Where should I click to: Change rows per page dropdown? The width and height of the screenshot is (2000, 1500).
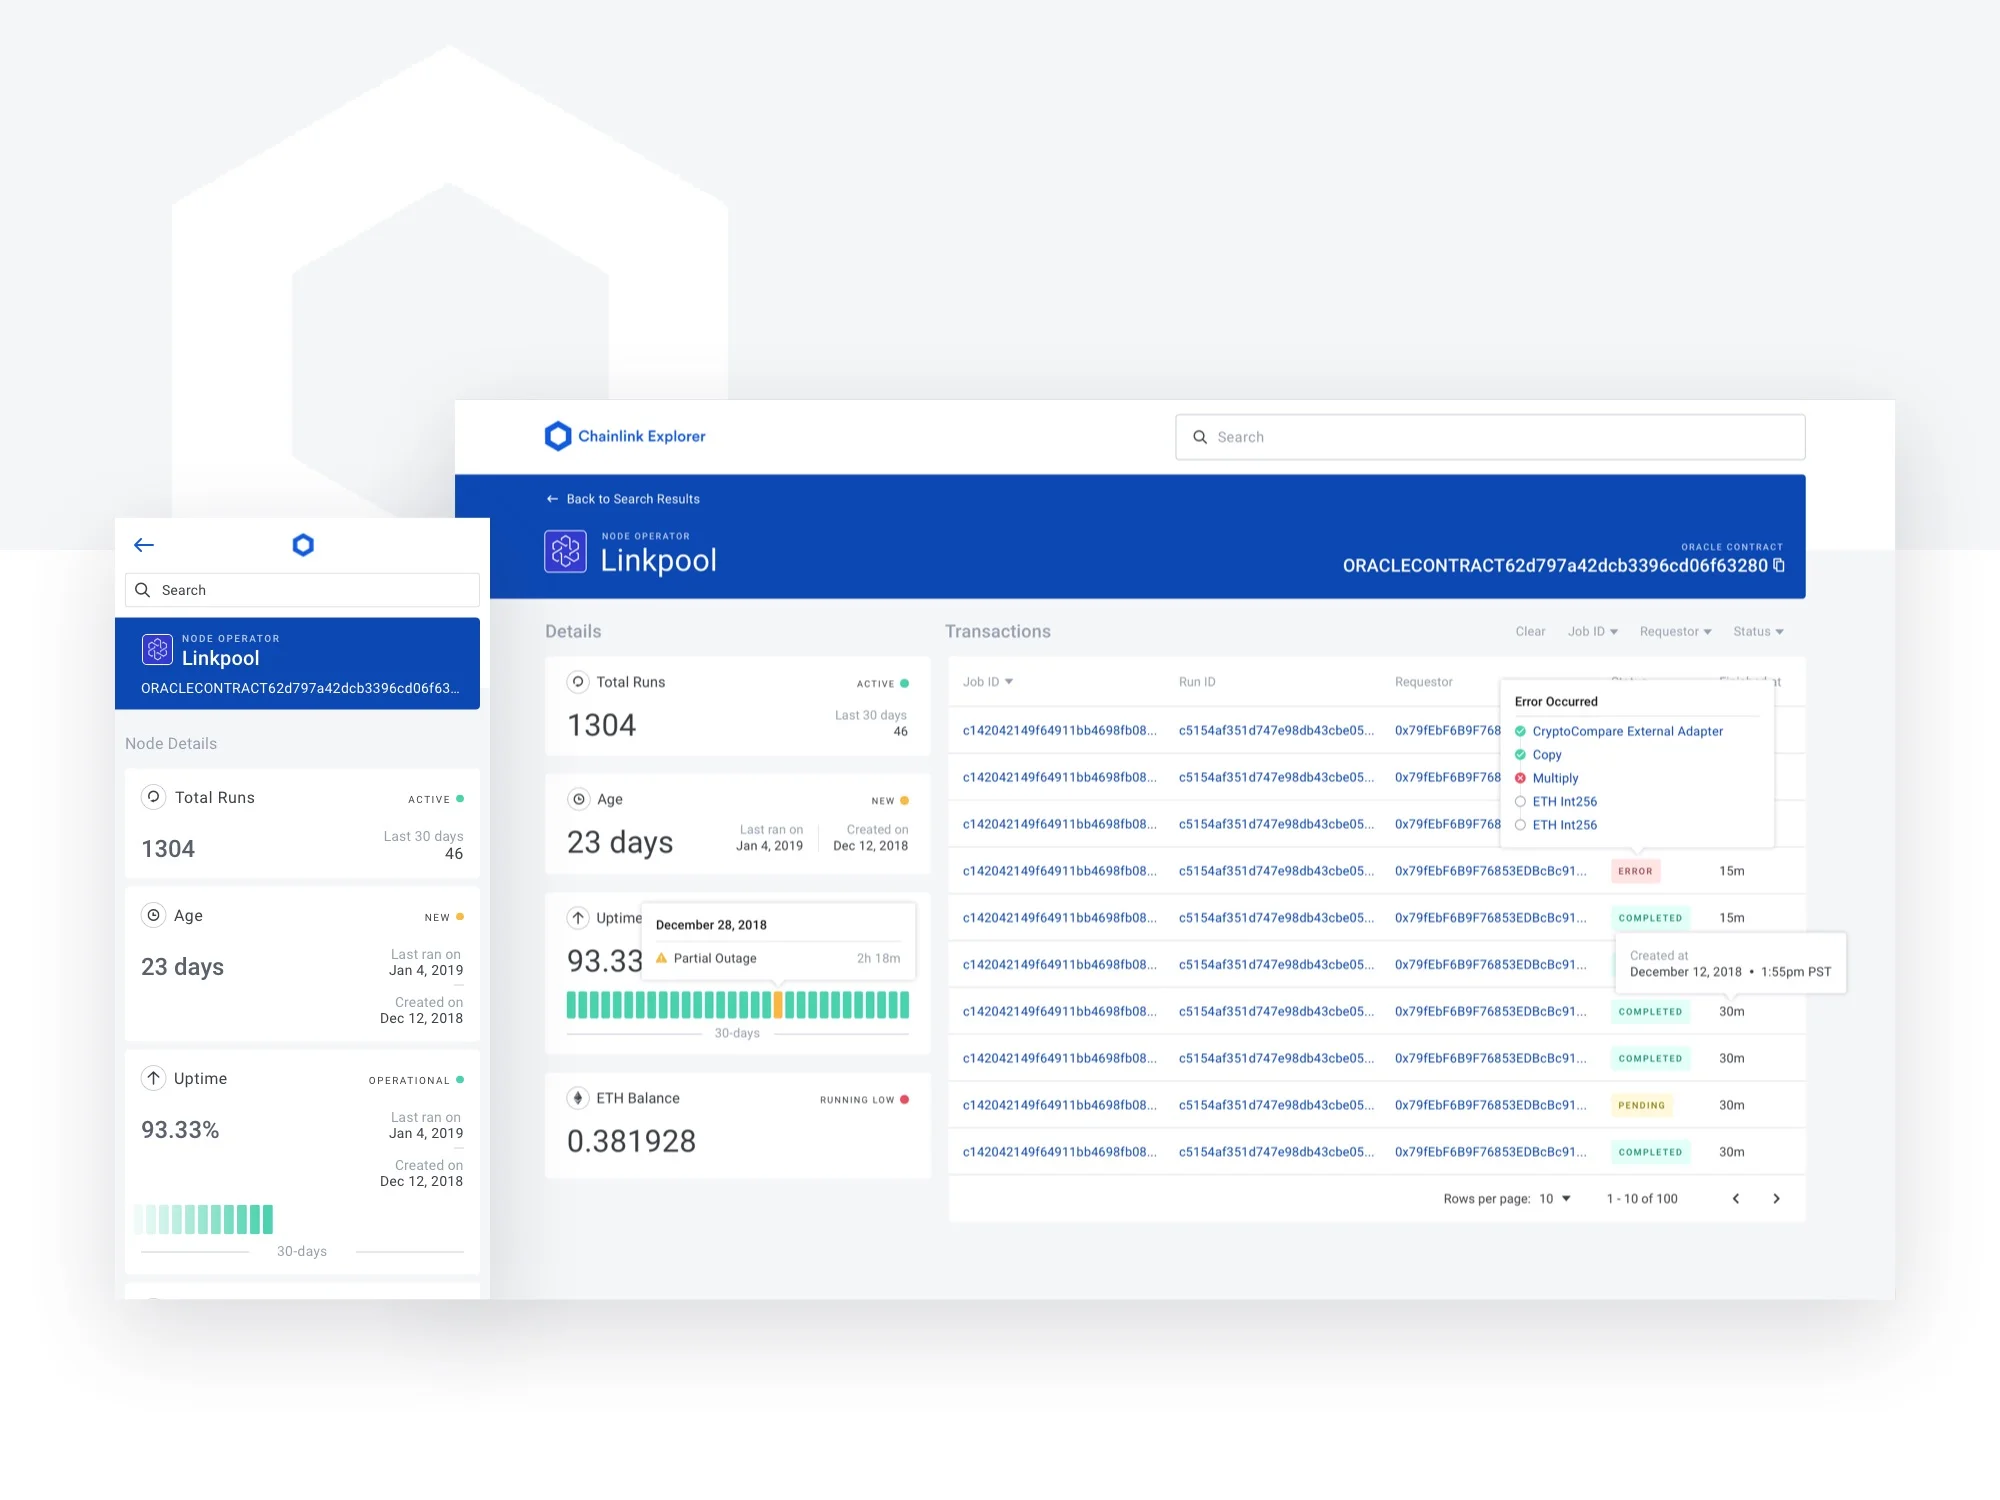pyautogui.click(x=1555, y=1199)
